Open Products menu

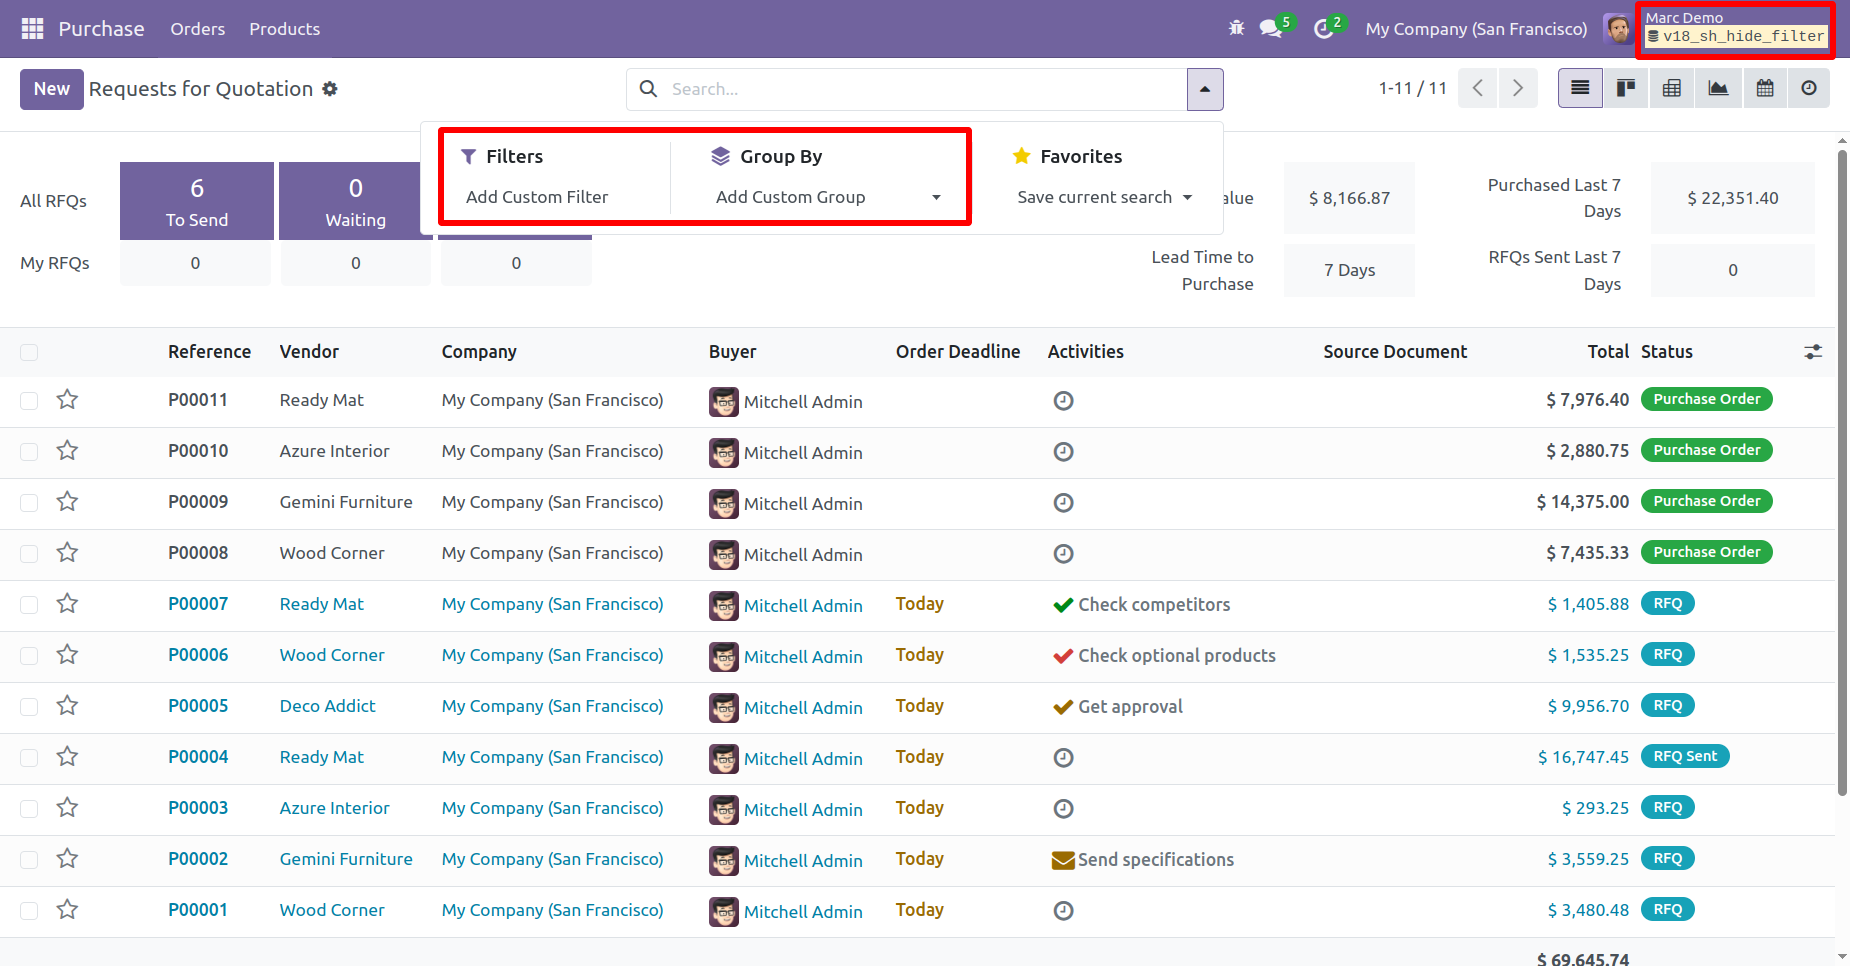tap(285, 29)
